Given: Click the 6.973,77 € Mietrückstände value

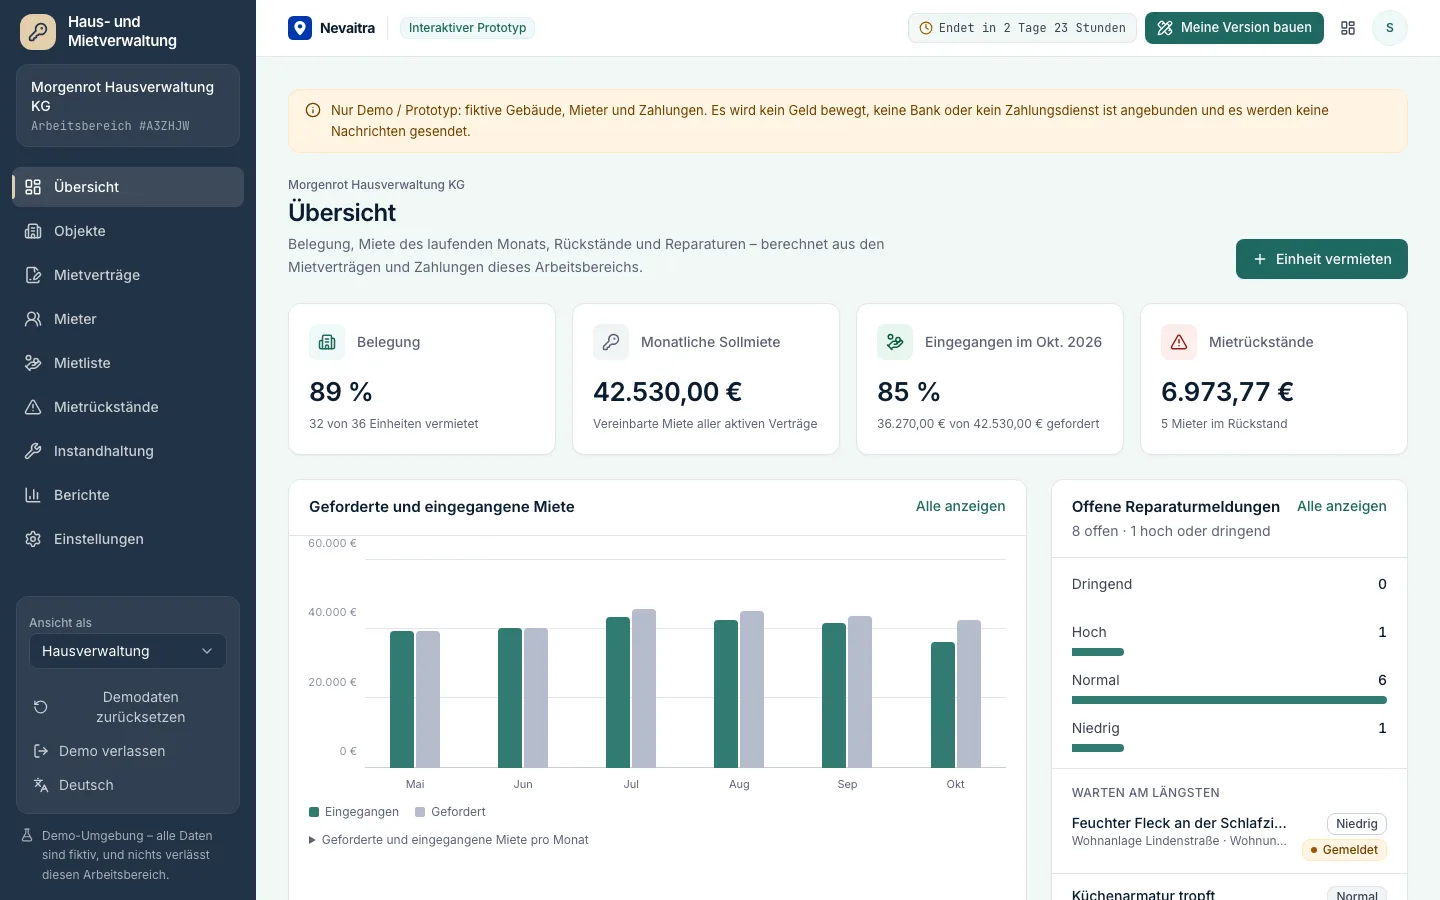Looking at the screenshot, I should coord(1227,392).
